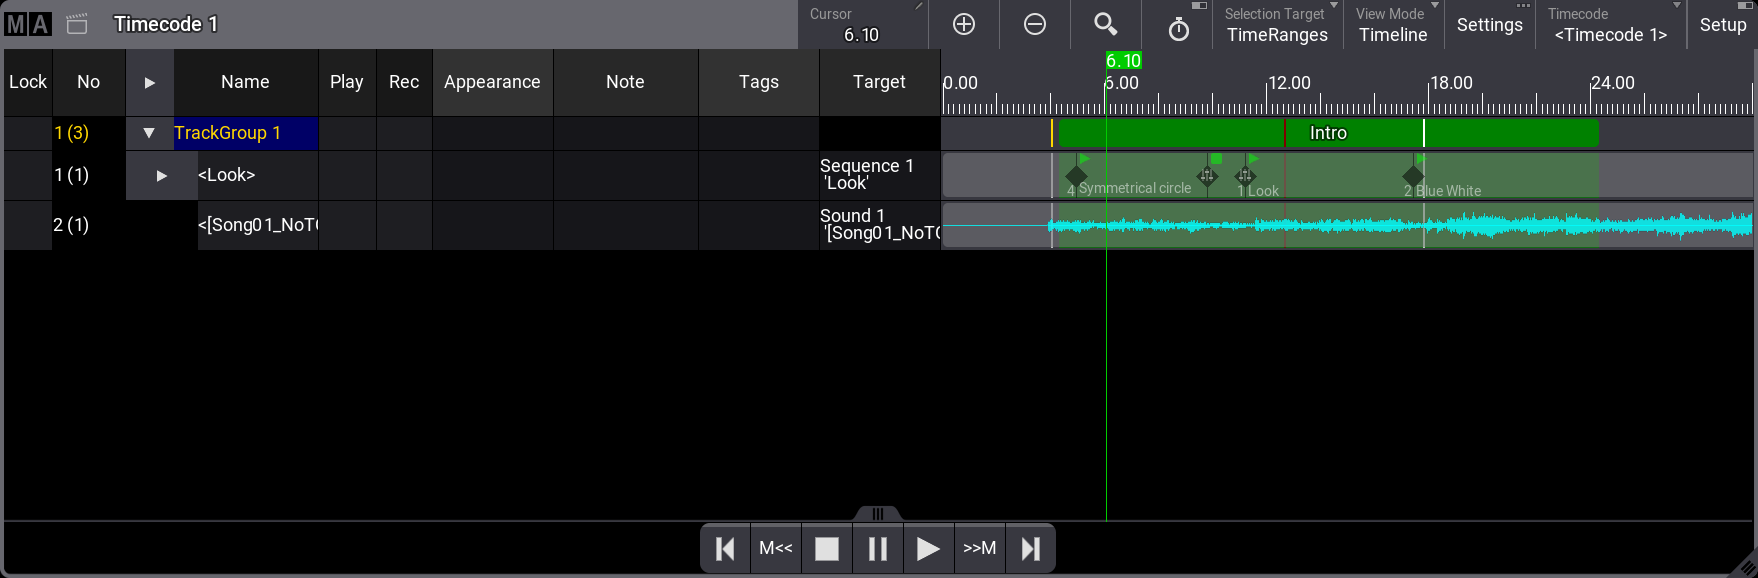Click the zoom in plus icon
The width and height of the screenshot is (1758, 578).
[964, 25]
